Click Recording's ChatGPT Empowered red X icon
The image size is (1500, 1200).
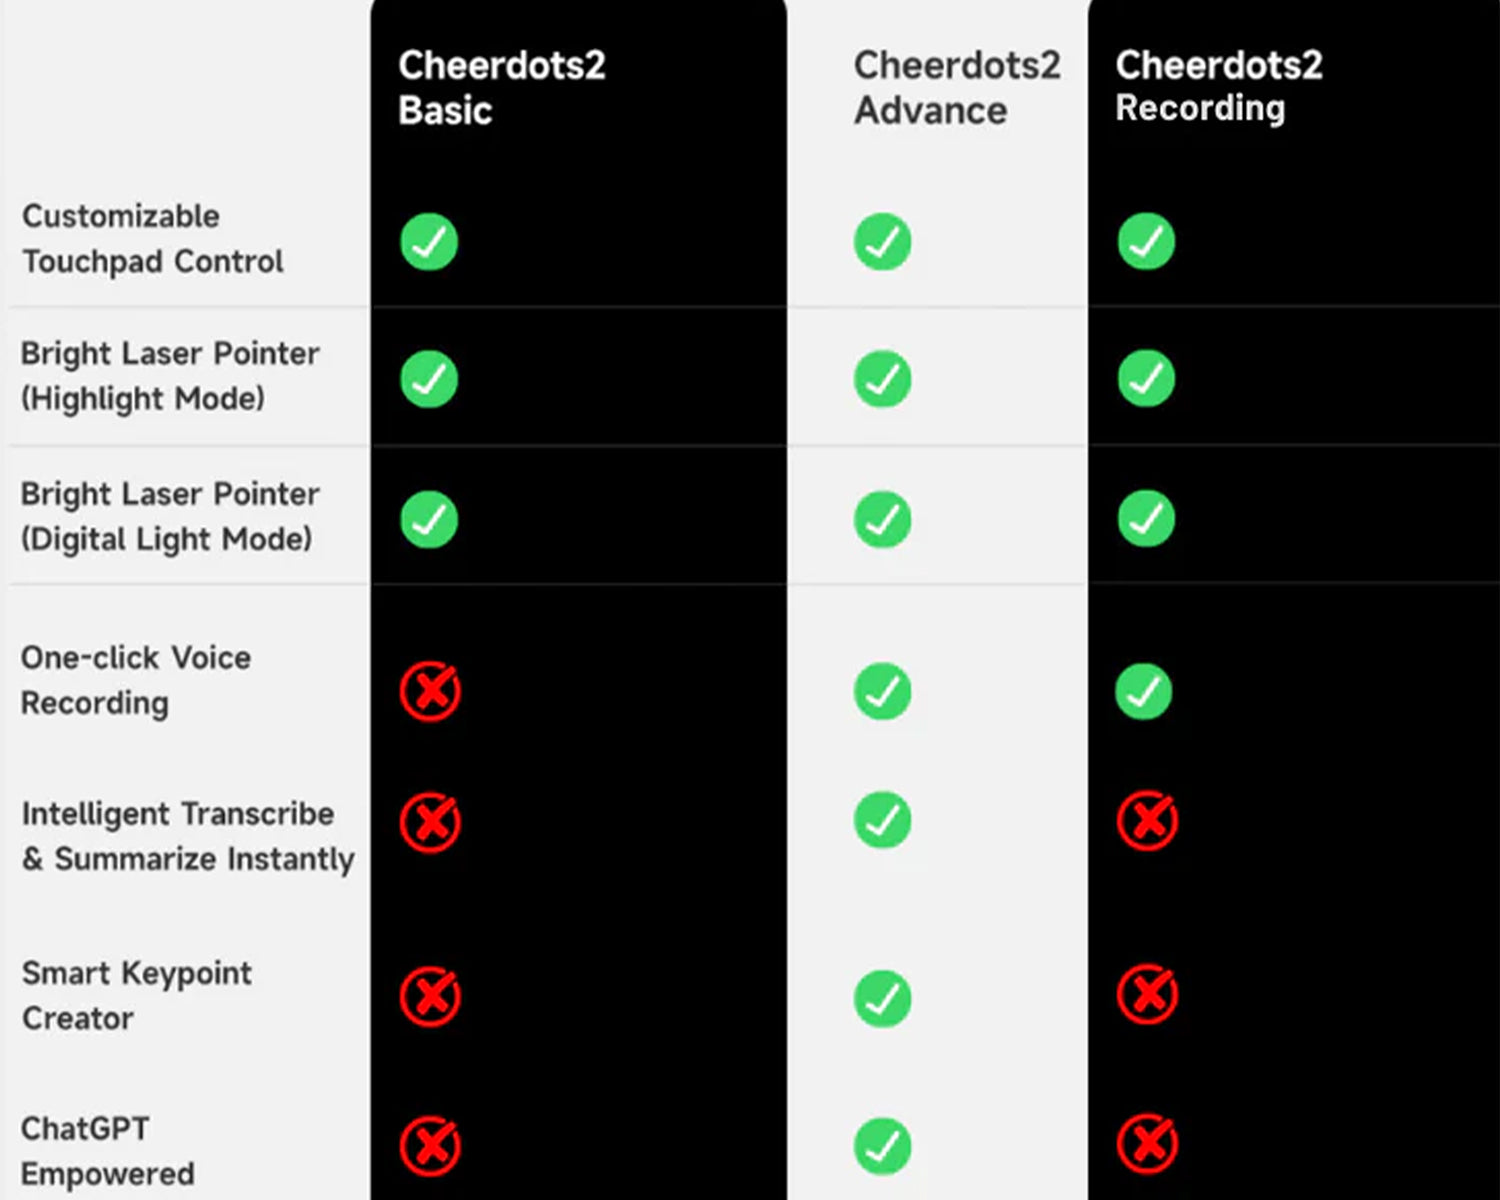point(1147,1143)
